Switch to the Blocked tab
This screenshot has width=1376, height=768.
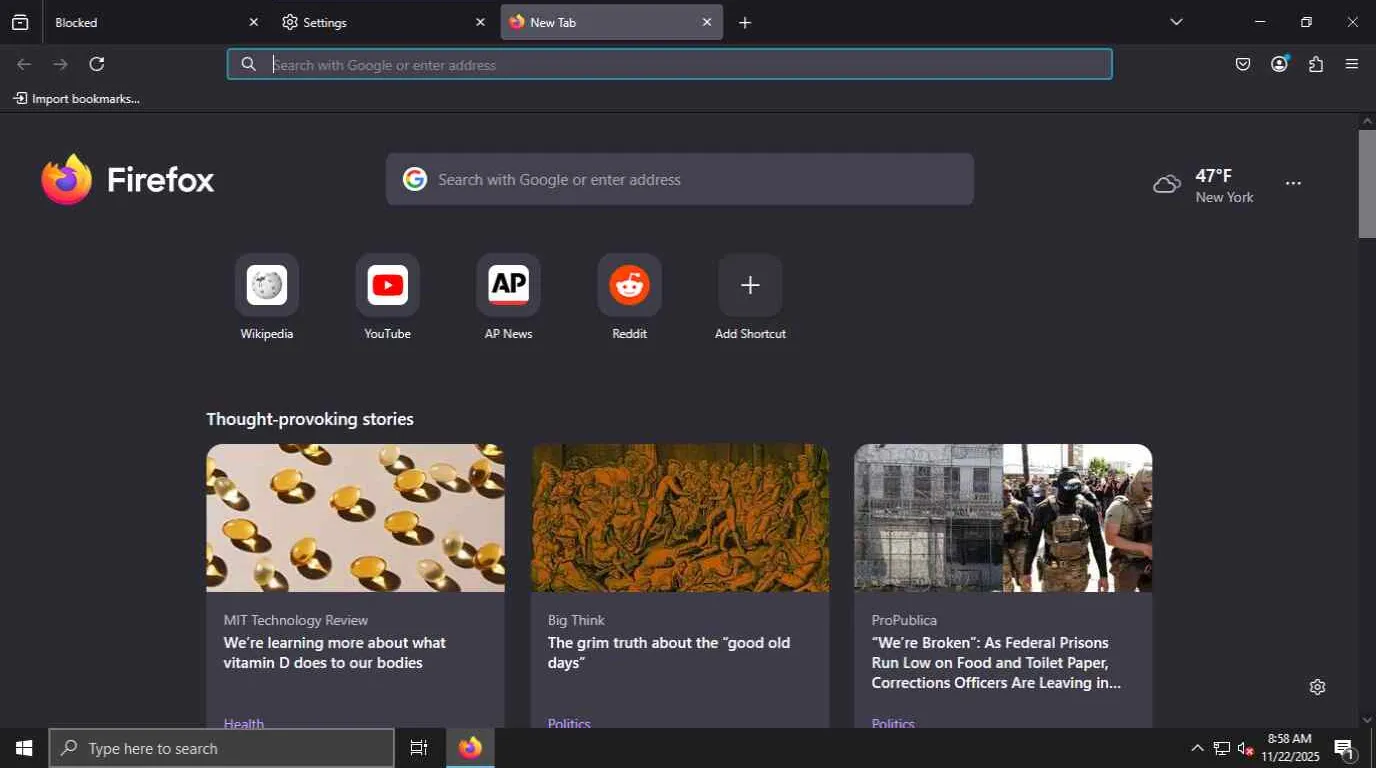point(155,22)
